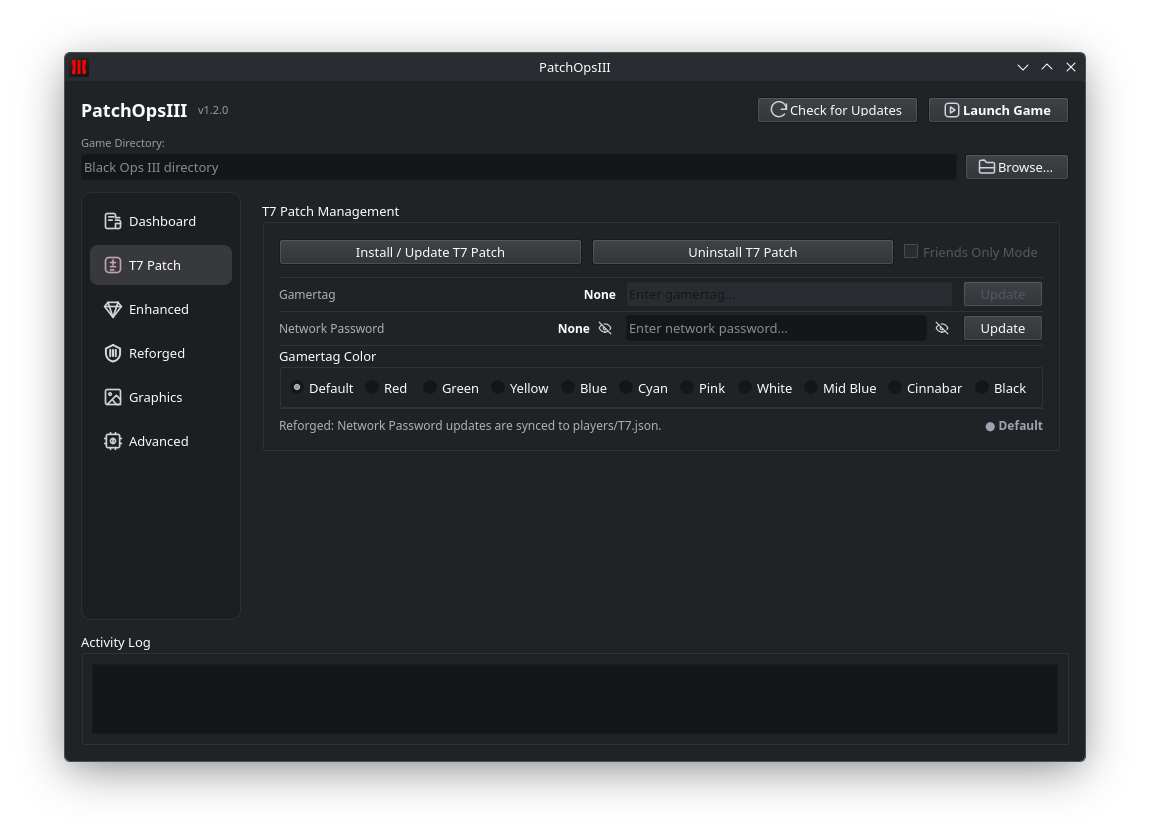
Task: Select the Blue gamertag color
Action: pyautogui.click(x=568, y=388)
